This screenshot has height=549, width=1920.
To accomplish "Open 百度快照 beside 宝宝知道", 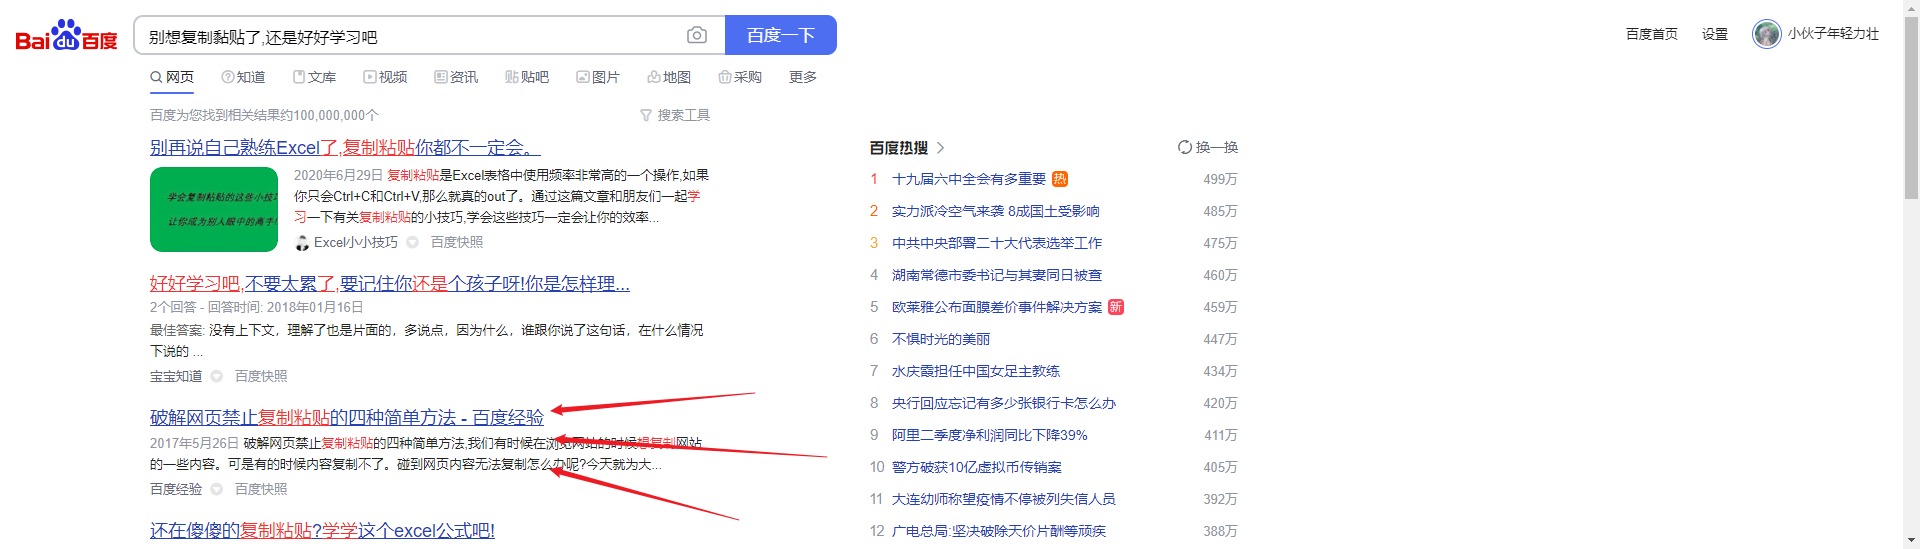I will pyautogui.click(x=261, y=376).
